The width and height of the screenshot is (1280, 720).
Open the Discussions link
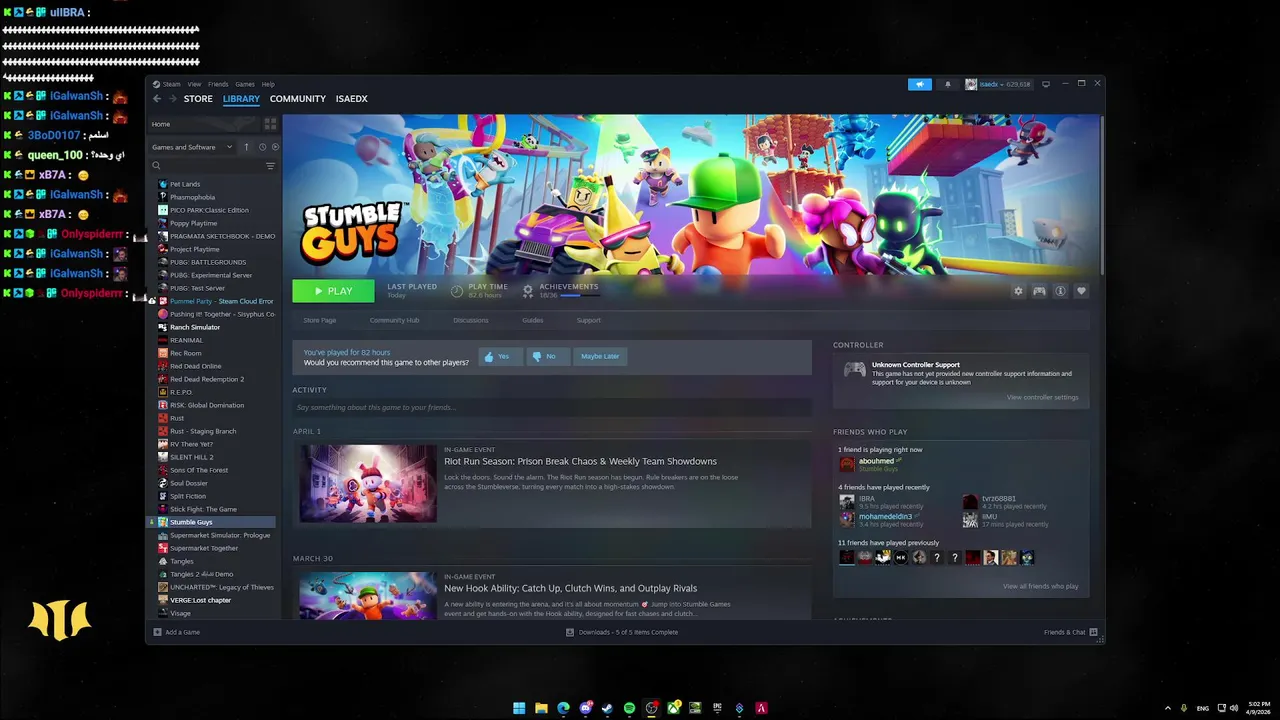tap(471, 320)
